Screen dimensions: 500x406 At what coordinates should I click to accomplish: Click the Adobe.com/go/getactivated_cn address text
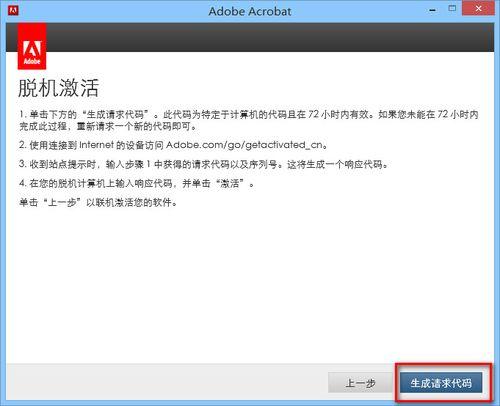click(x=244, y=145)
